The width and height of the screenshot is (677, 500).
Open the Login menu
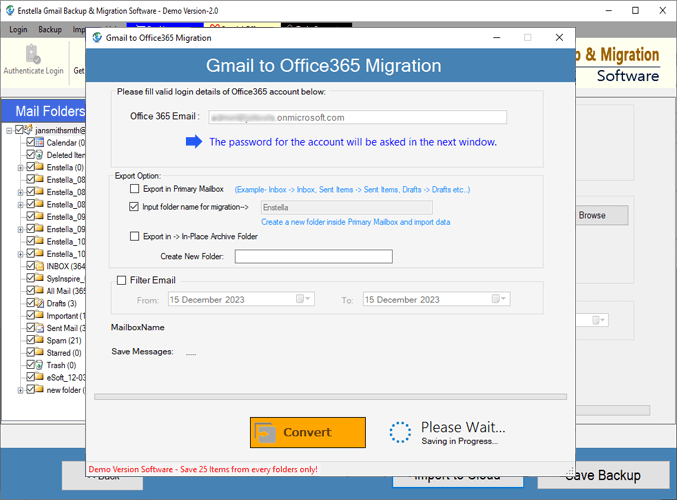(x=18, y=30)
